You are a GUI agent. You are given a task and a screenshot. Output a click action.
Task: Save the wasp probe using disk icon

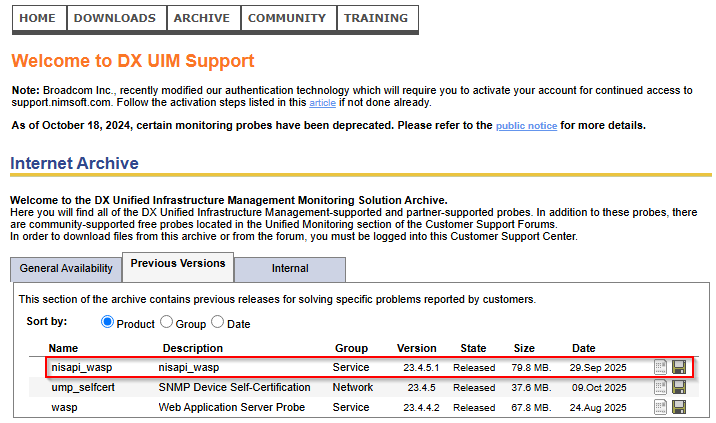coord(679,407)
